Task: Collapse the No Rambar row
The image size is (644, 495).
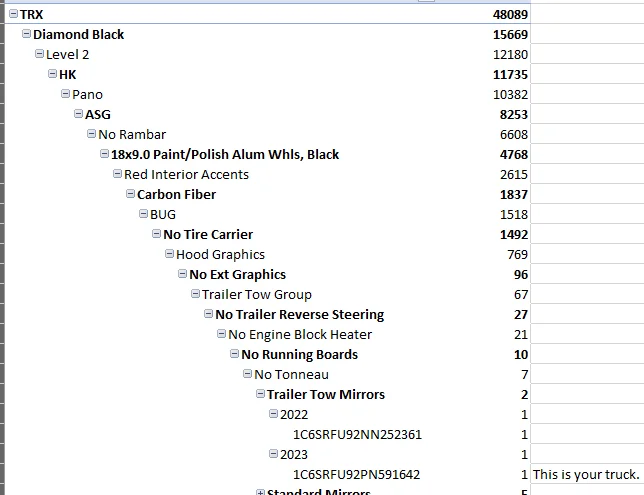Action: [92, 134]
